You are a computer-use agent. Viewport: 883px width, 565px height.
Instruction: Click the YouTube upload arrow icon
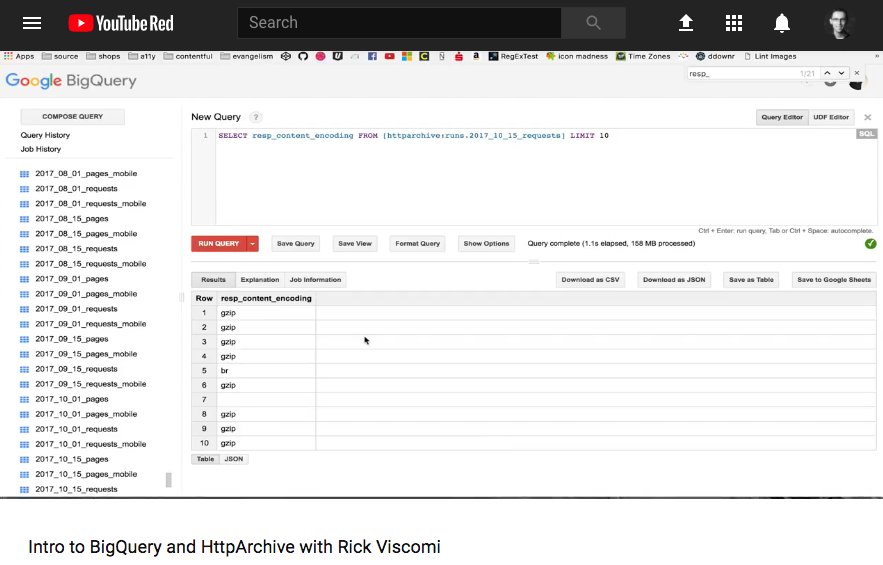tap(685, 23)
